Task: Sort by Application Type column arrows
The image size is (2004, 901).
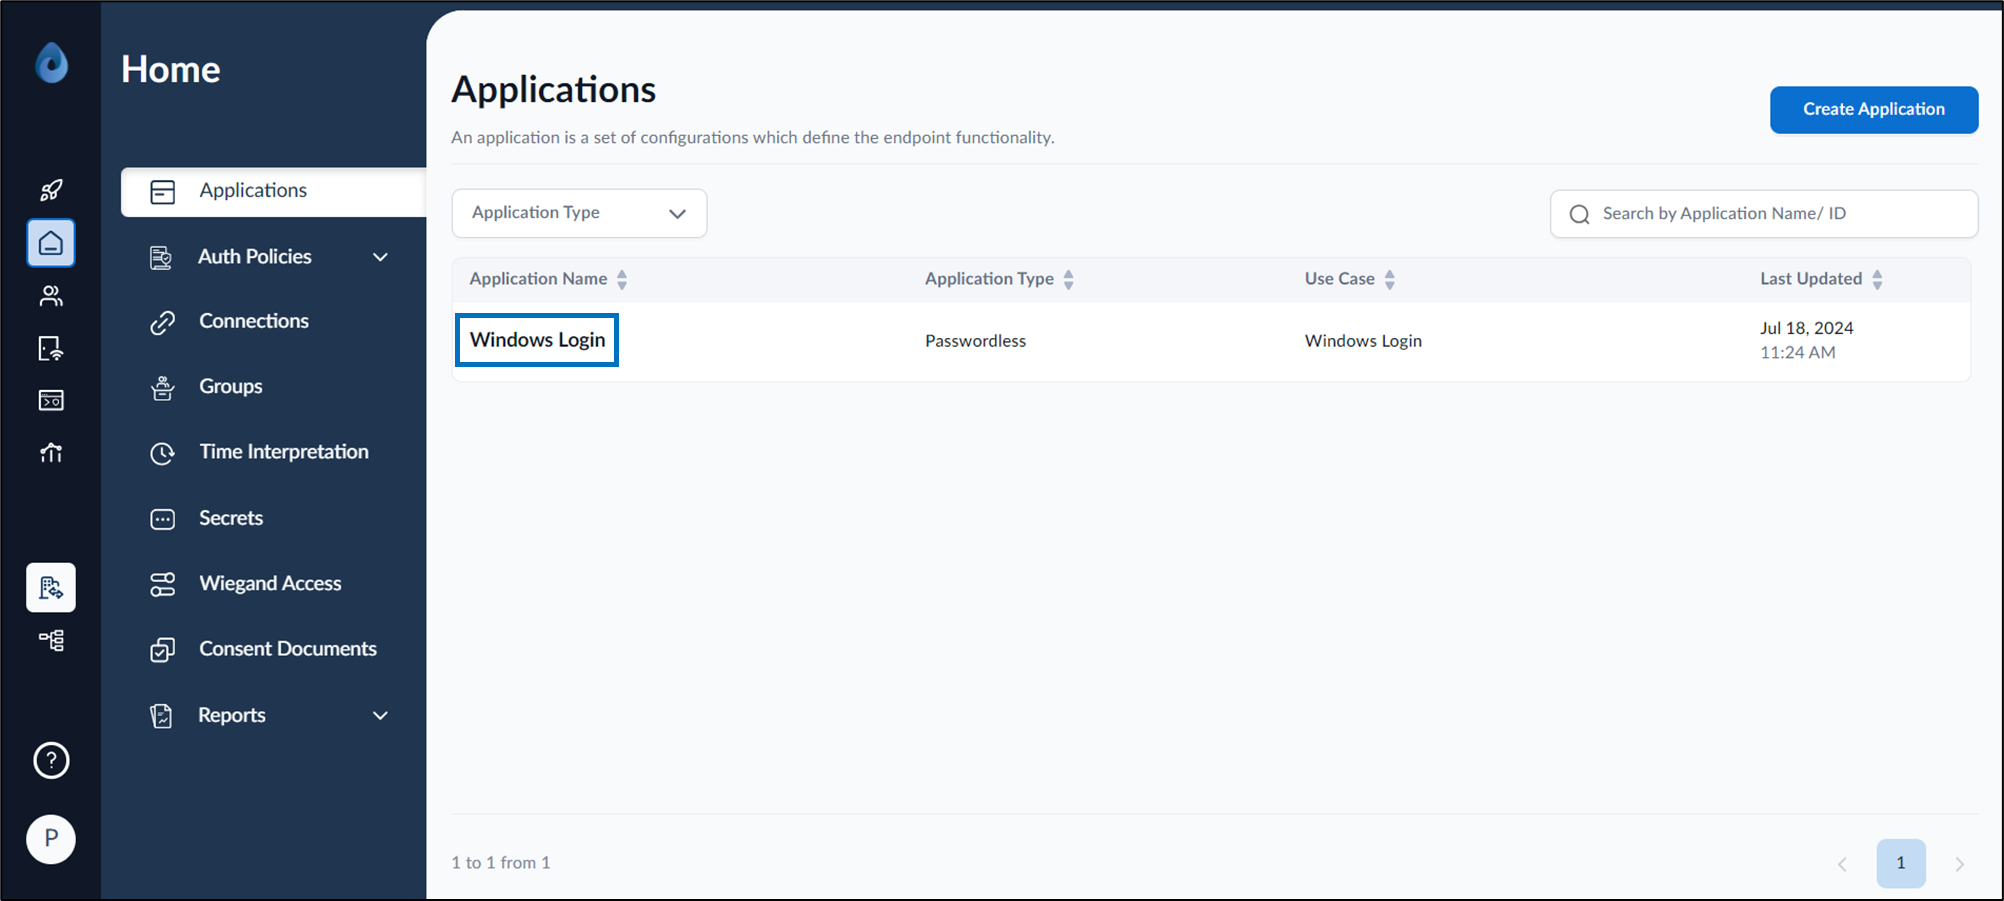Action: coord(1068,279)
